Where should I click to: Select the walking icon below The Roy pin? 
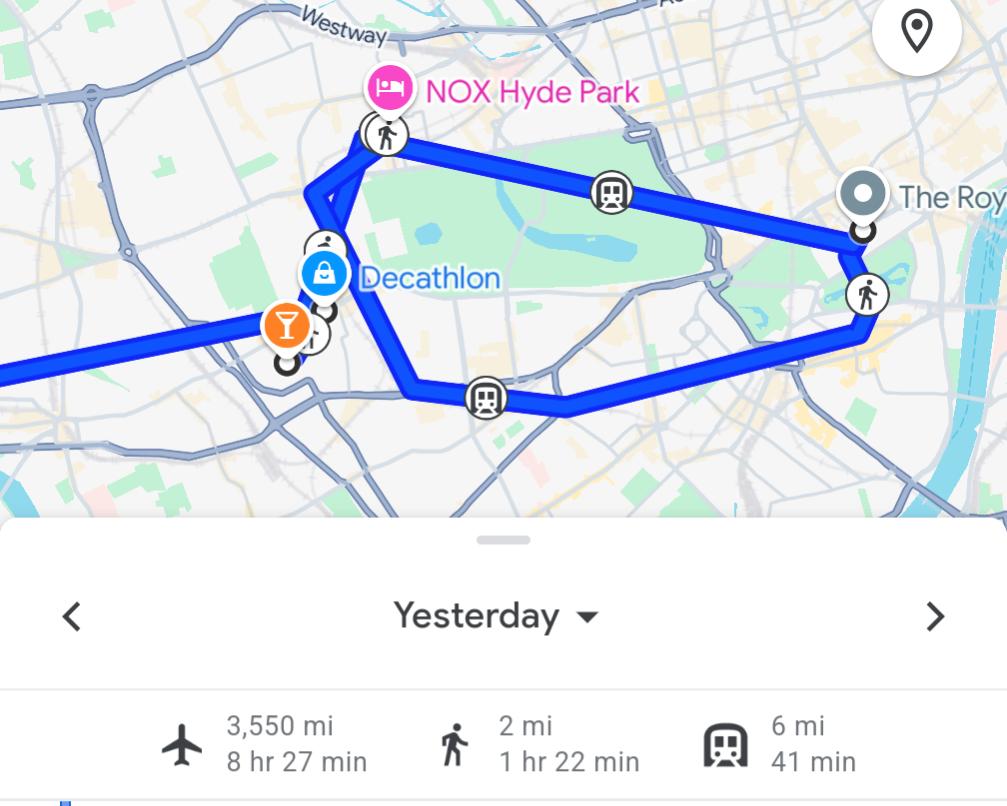coord(866,296)
